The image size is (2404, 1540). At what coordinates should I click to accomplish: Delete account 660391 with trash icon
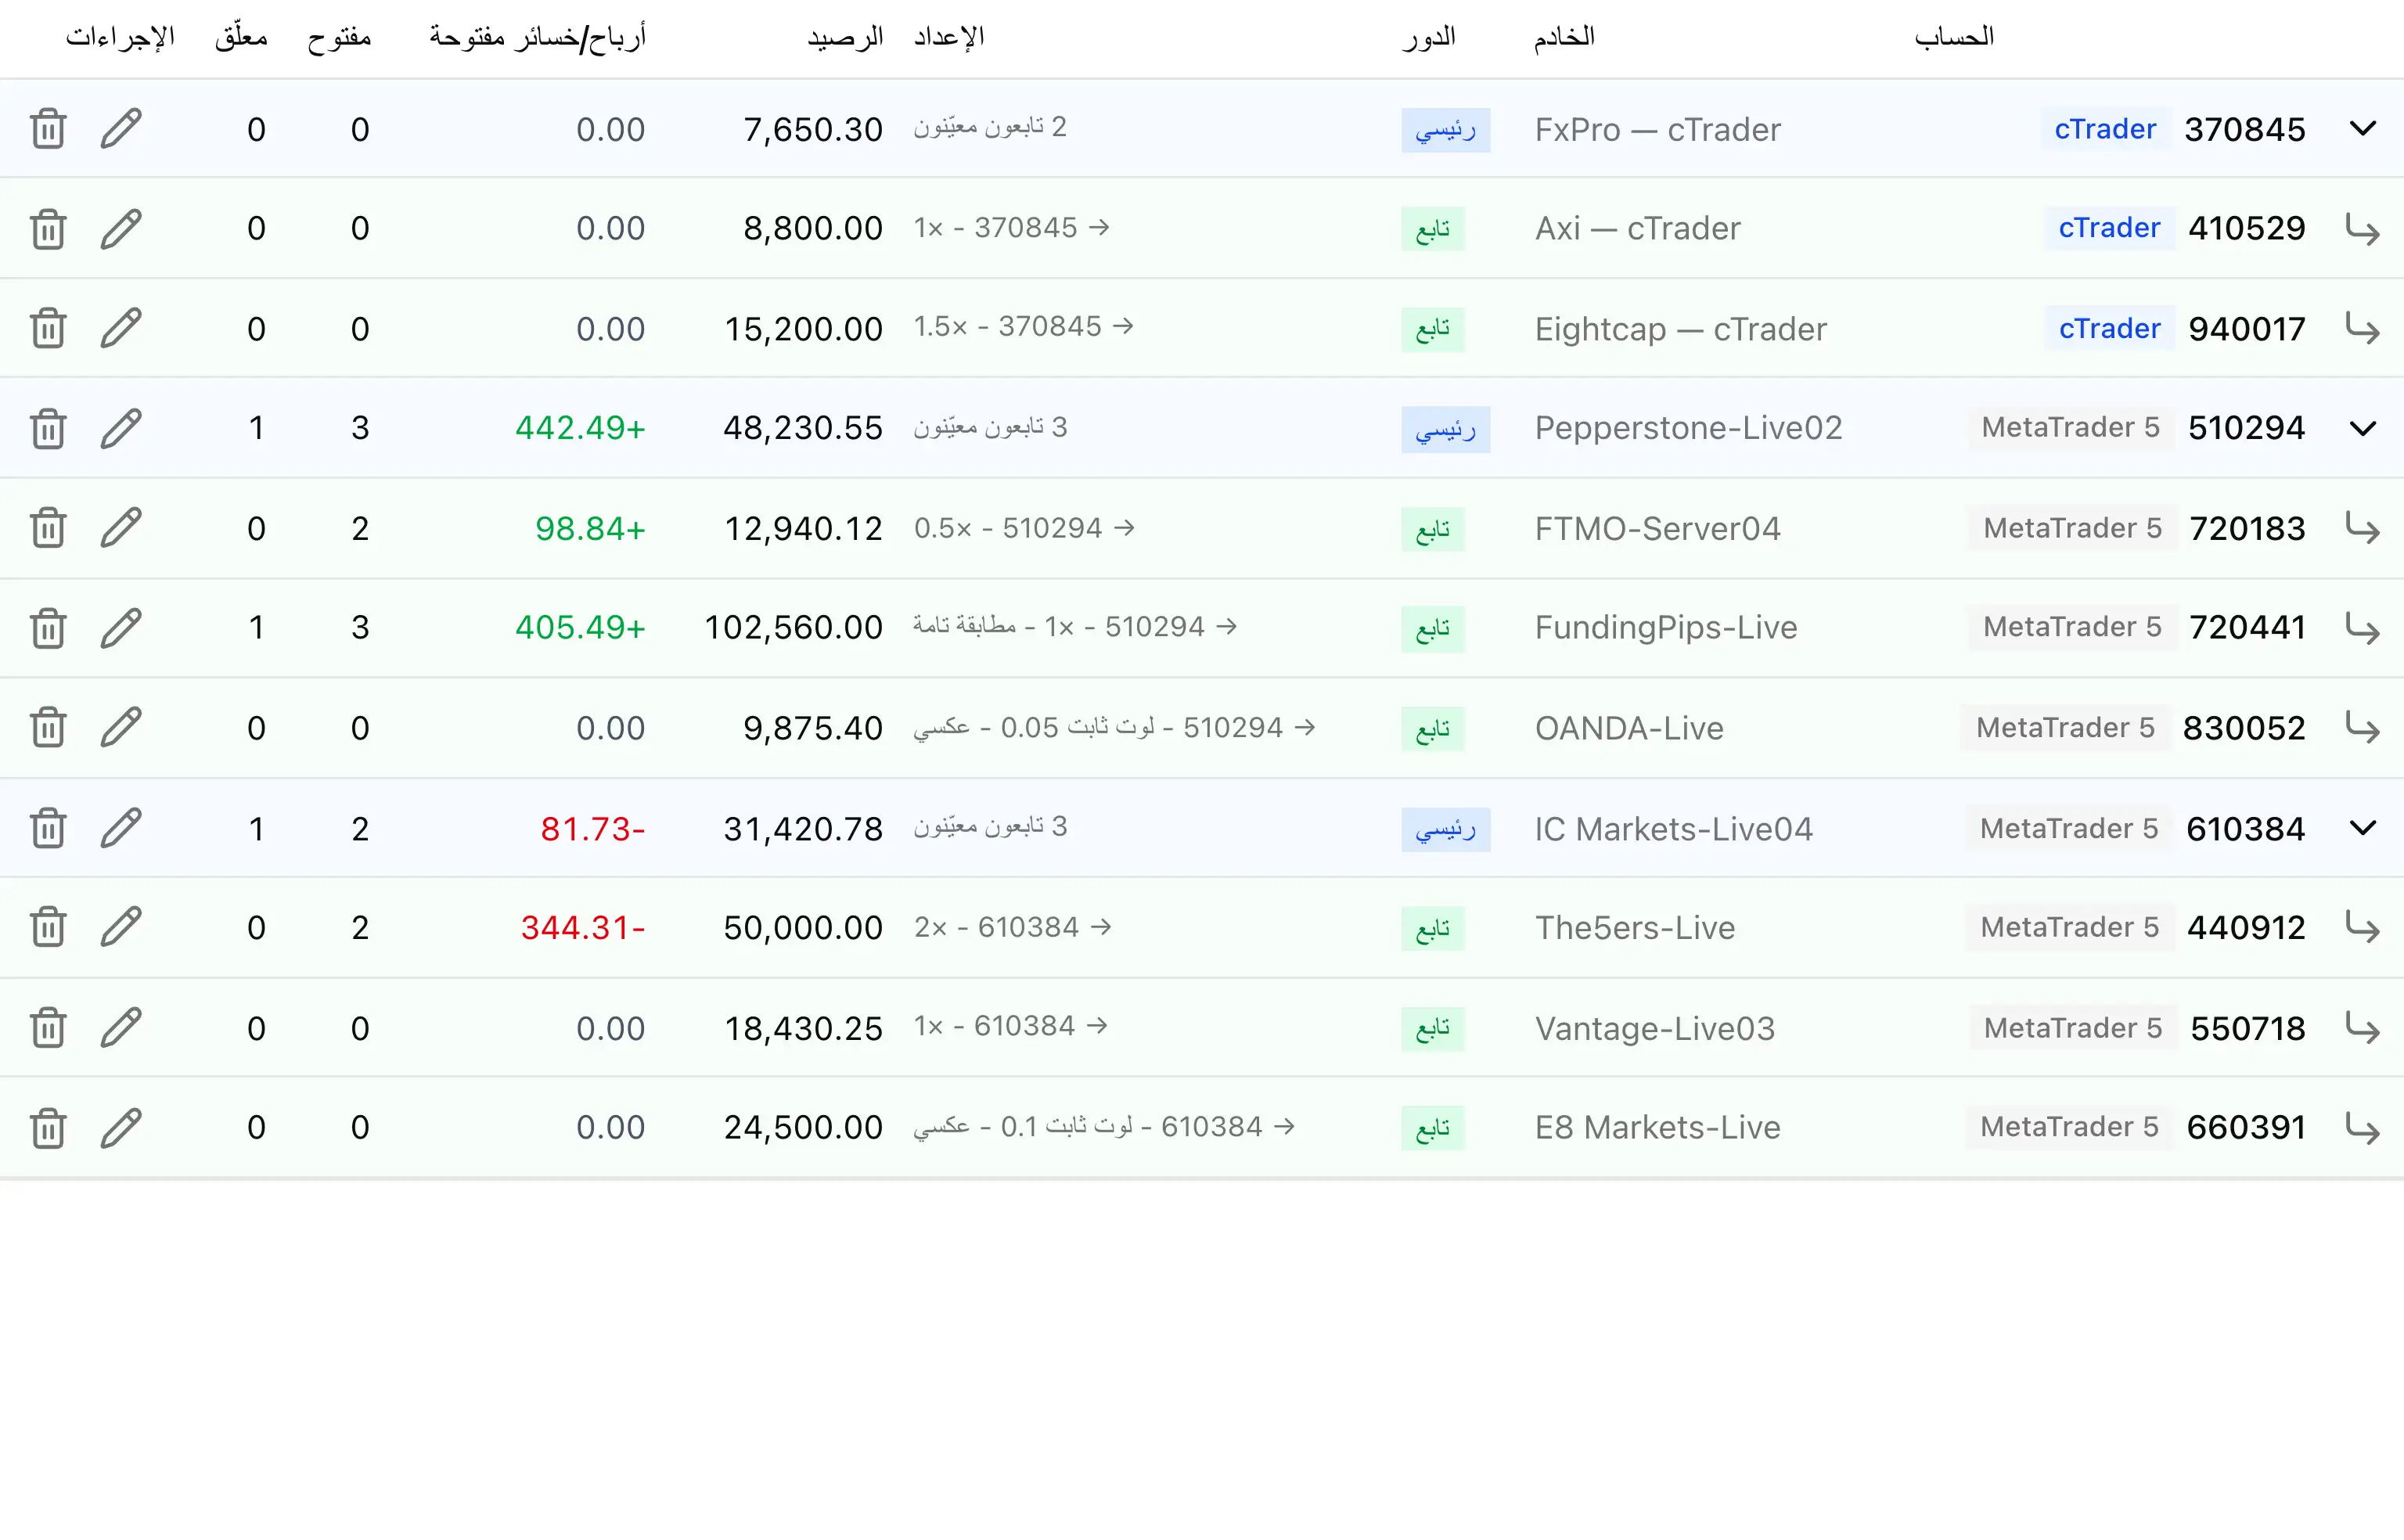[48, 1128]
